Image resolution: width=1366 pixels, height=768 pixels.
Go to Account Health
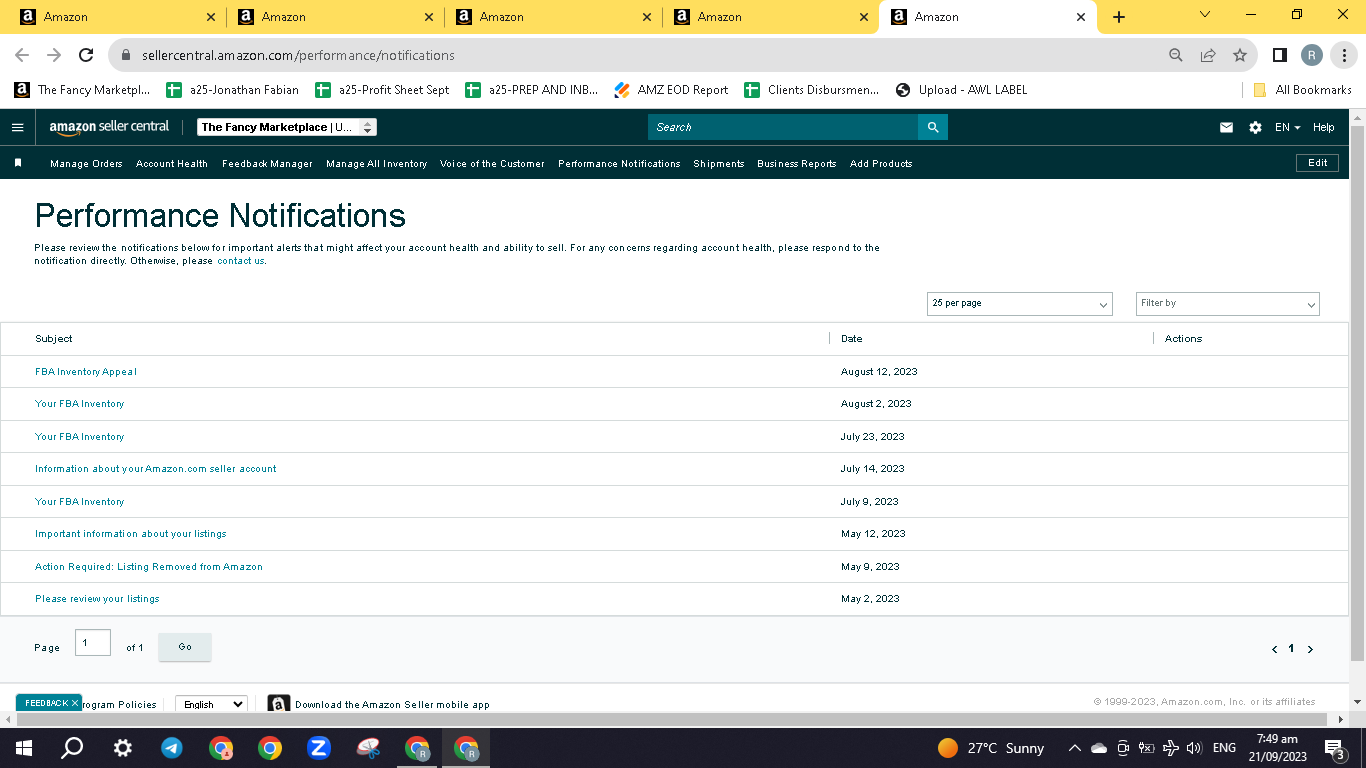(172, 163)
